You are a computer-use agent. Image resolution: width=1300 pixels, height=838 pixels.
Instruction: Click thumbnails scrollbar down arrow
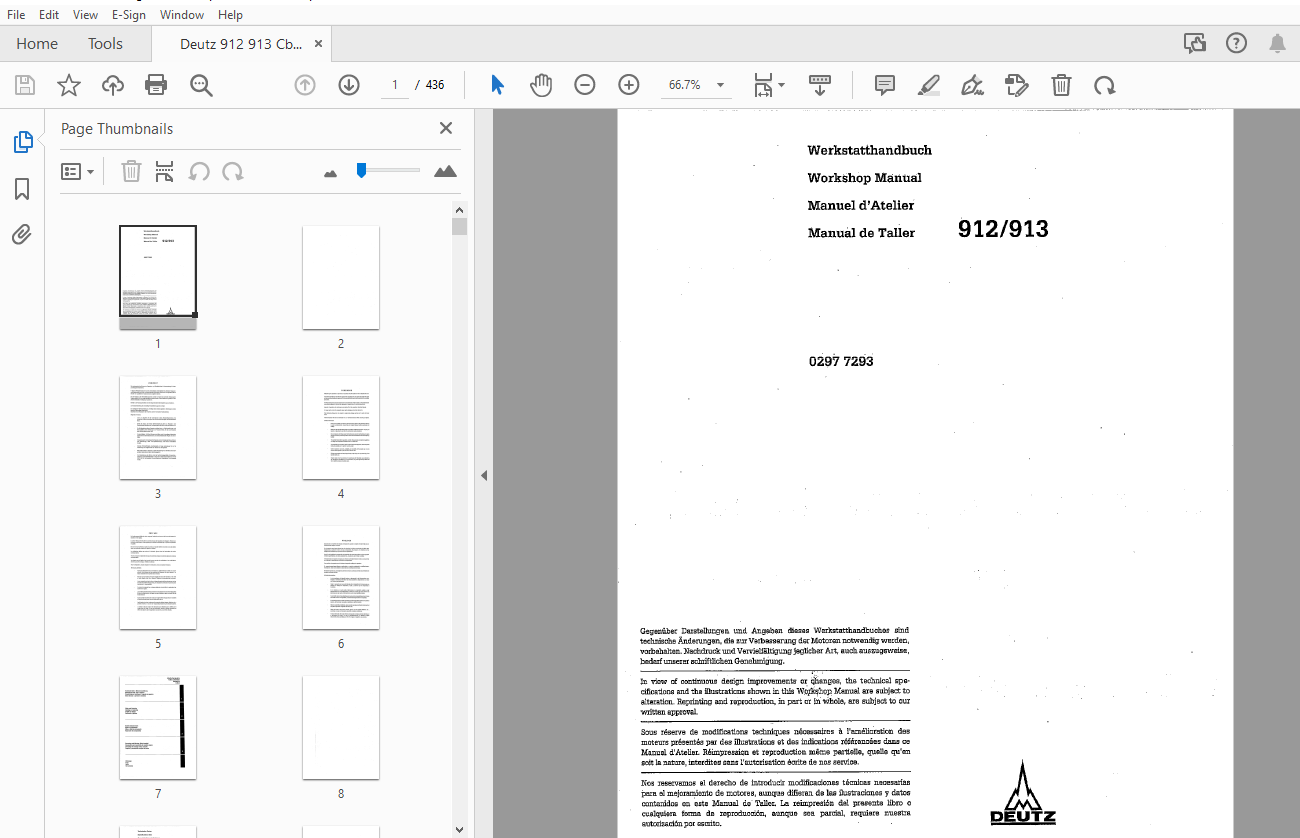459,829
